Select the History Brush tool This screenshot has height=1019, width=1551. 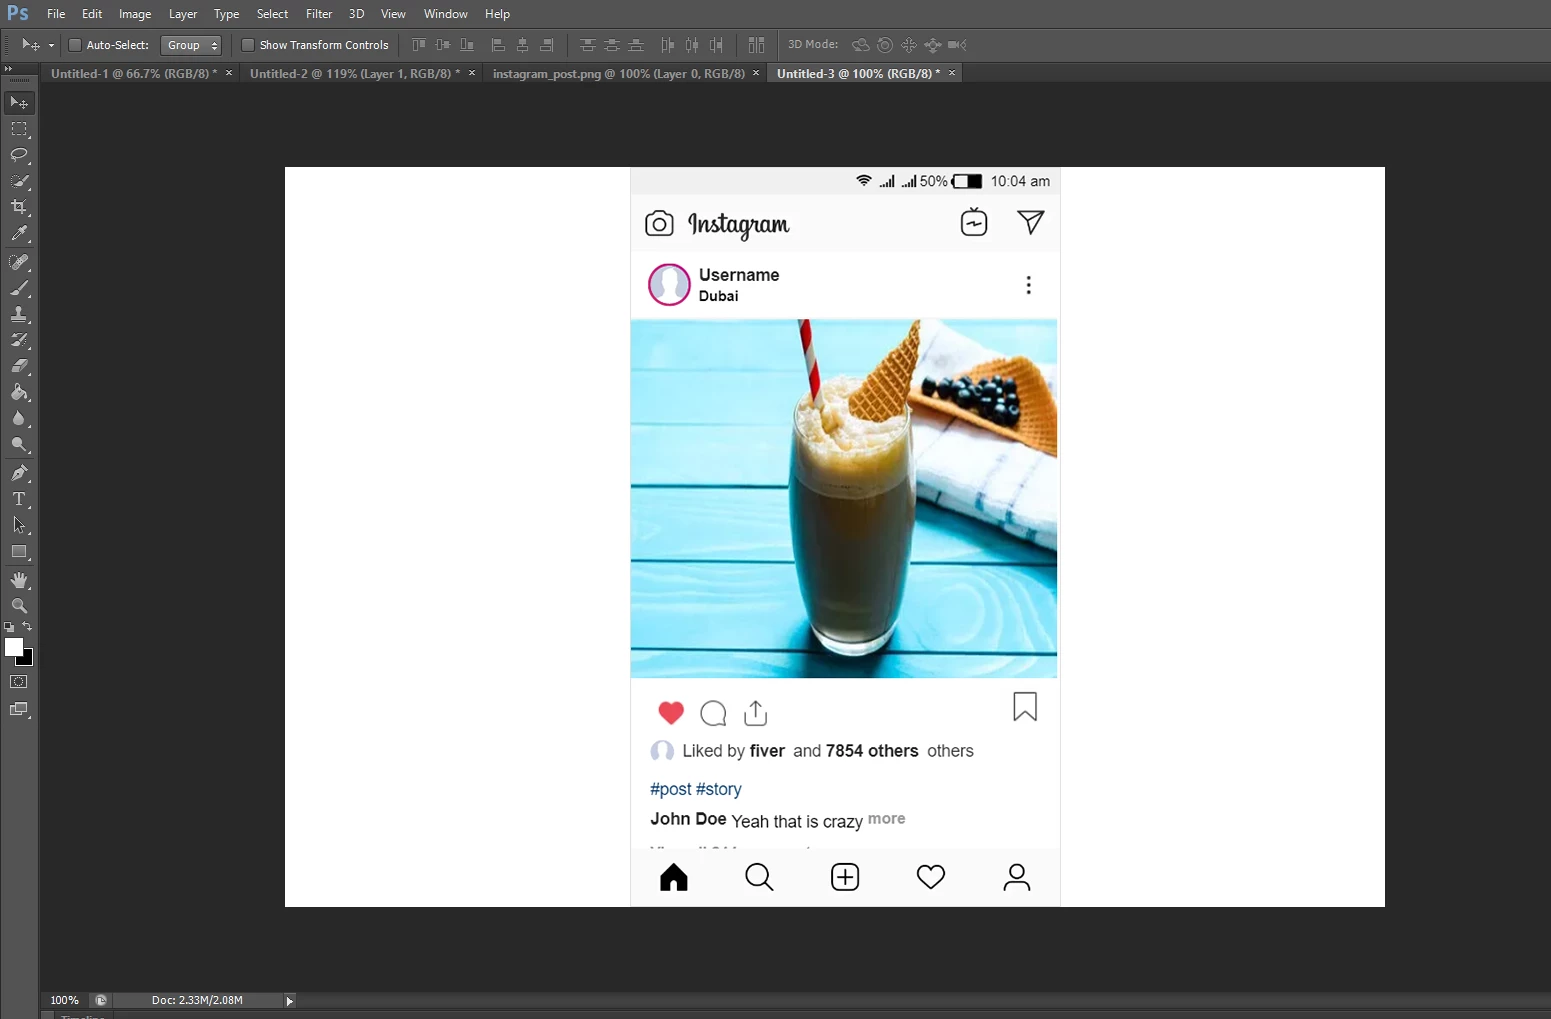coord(19,340)
